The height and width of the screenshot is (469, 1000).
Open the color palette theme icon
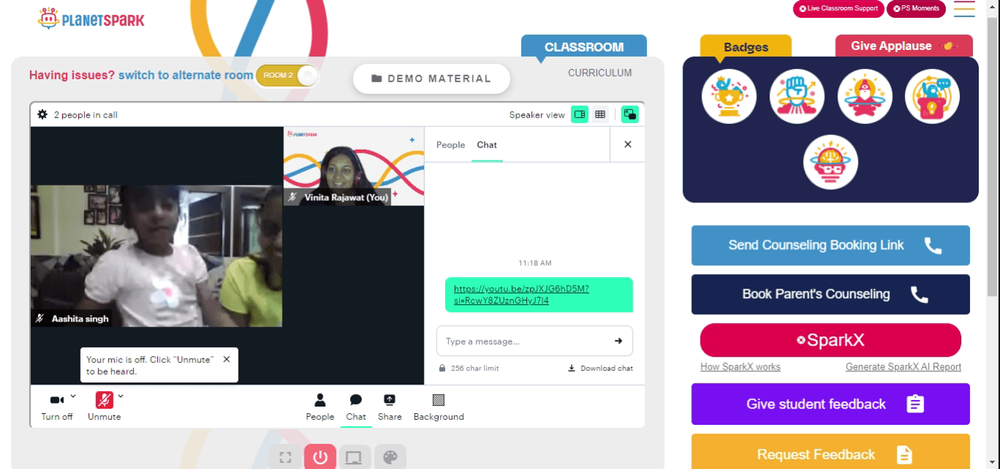[x=390, y=458]
